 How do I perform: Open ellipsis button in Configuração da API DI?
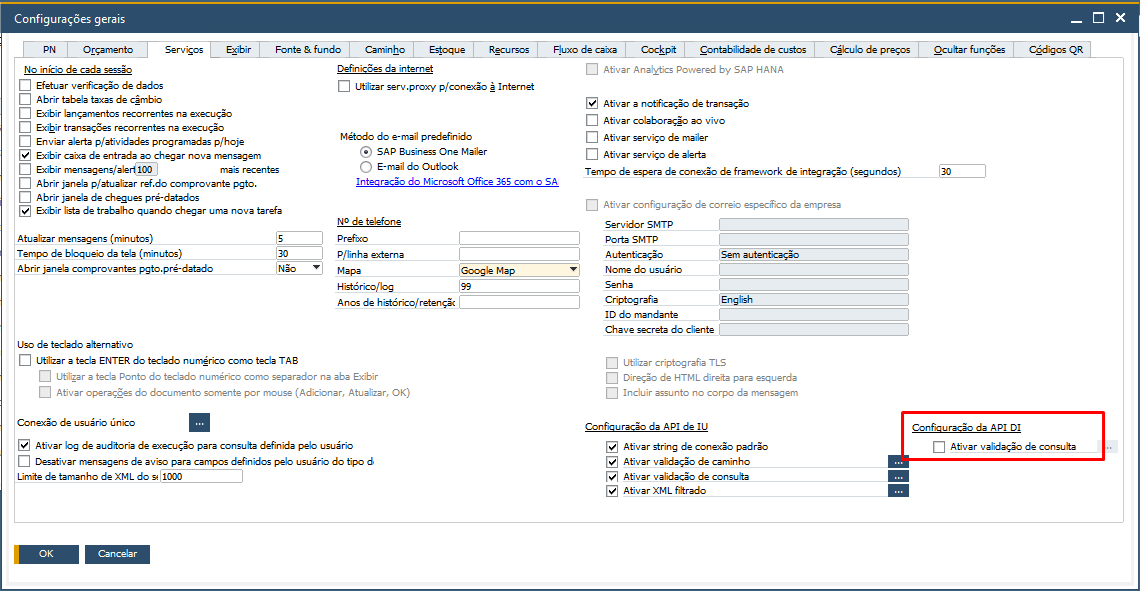click(x=1109, y=447)
